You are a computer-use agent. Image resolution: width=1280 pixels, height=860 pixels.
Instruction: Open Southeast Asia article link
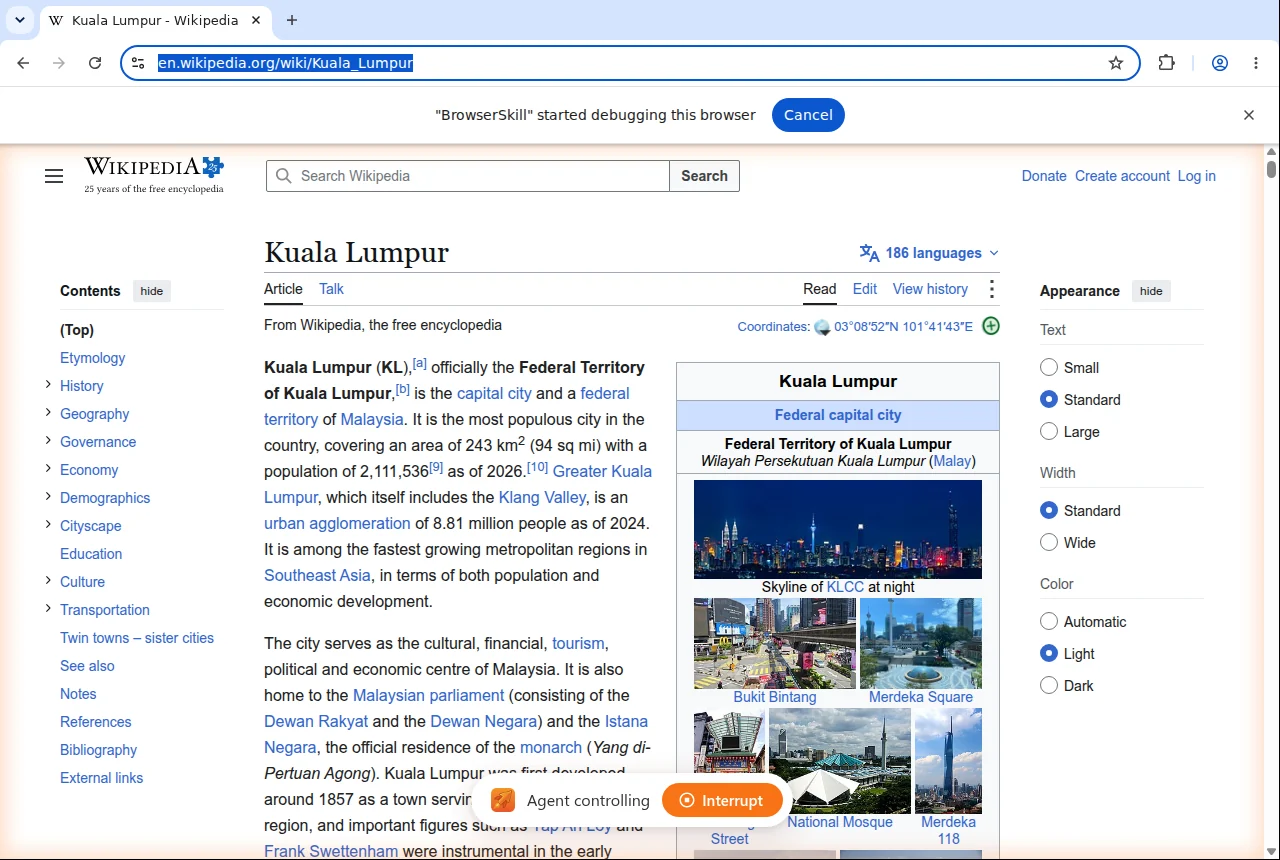click(317, 575)
